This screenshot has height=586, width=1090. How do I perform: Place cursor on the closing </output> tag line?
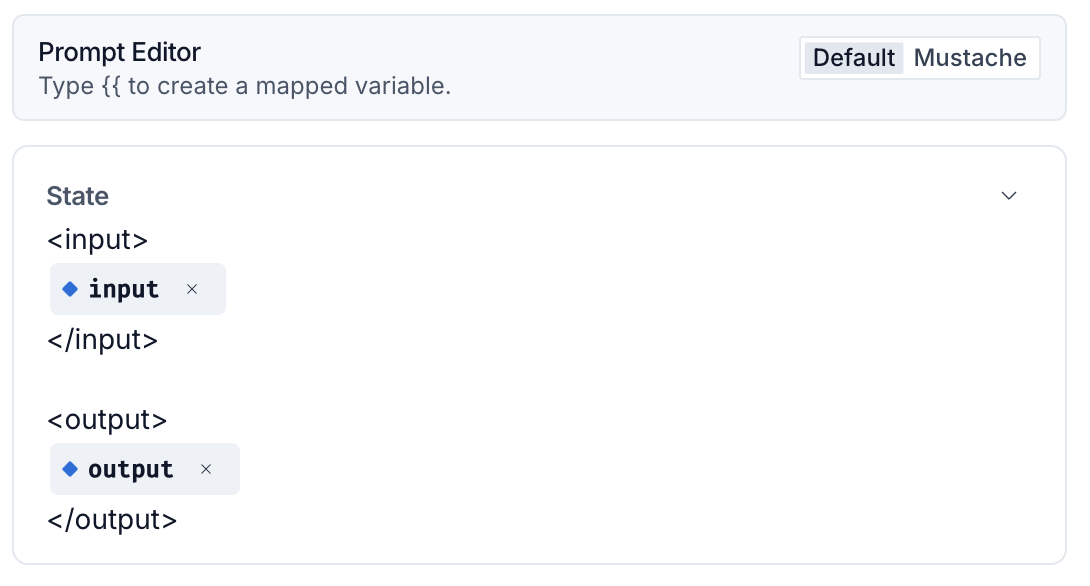coord(112,520)
